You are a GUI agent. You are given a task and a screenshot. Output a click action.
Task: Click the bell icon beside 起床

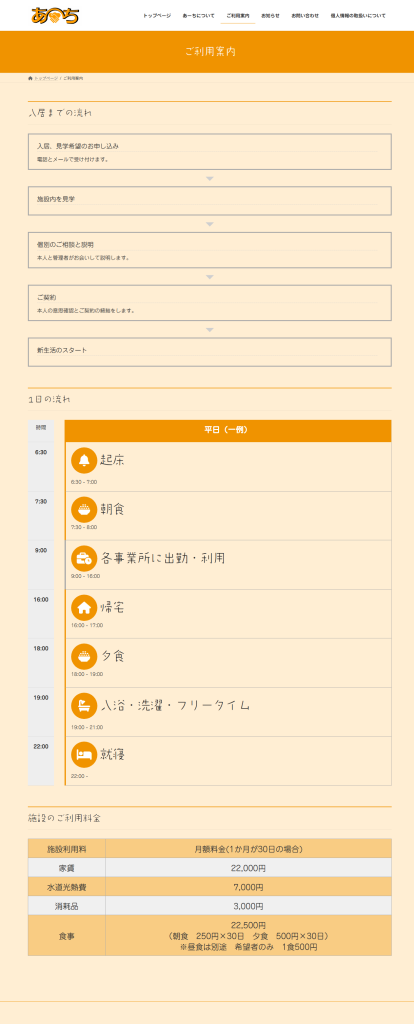pyautogui.click(x=84, y=460)
